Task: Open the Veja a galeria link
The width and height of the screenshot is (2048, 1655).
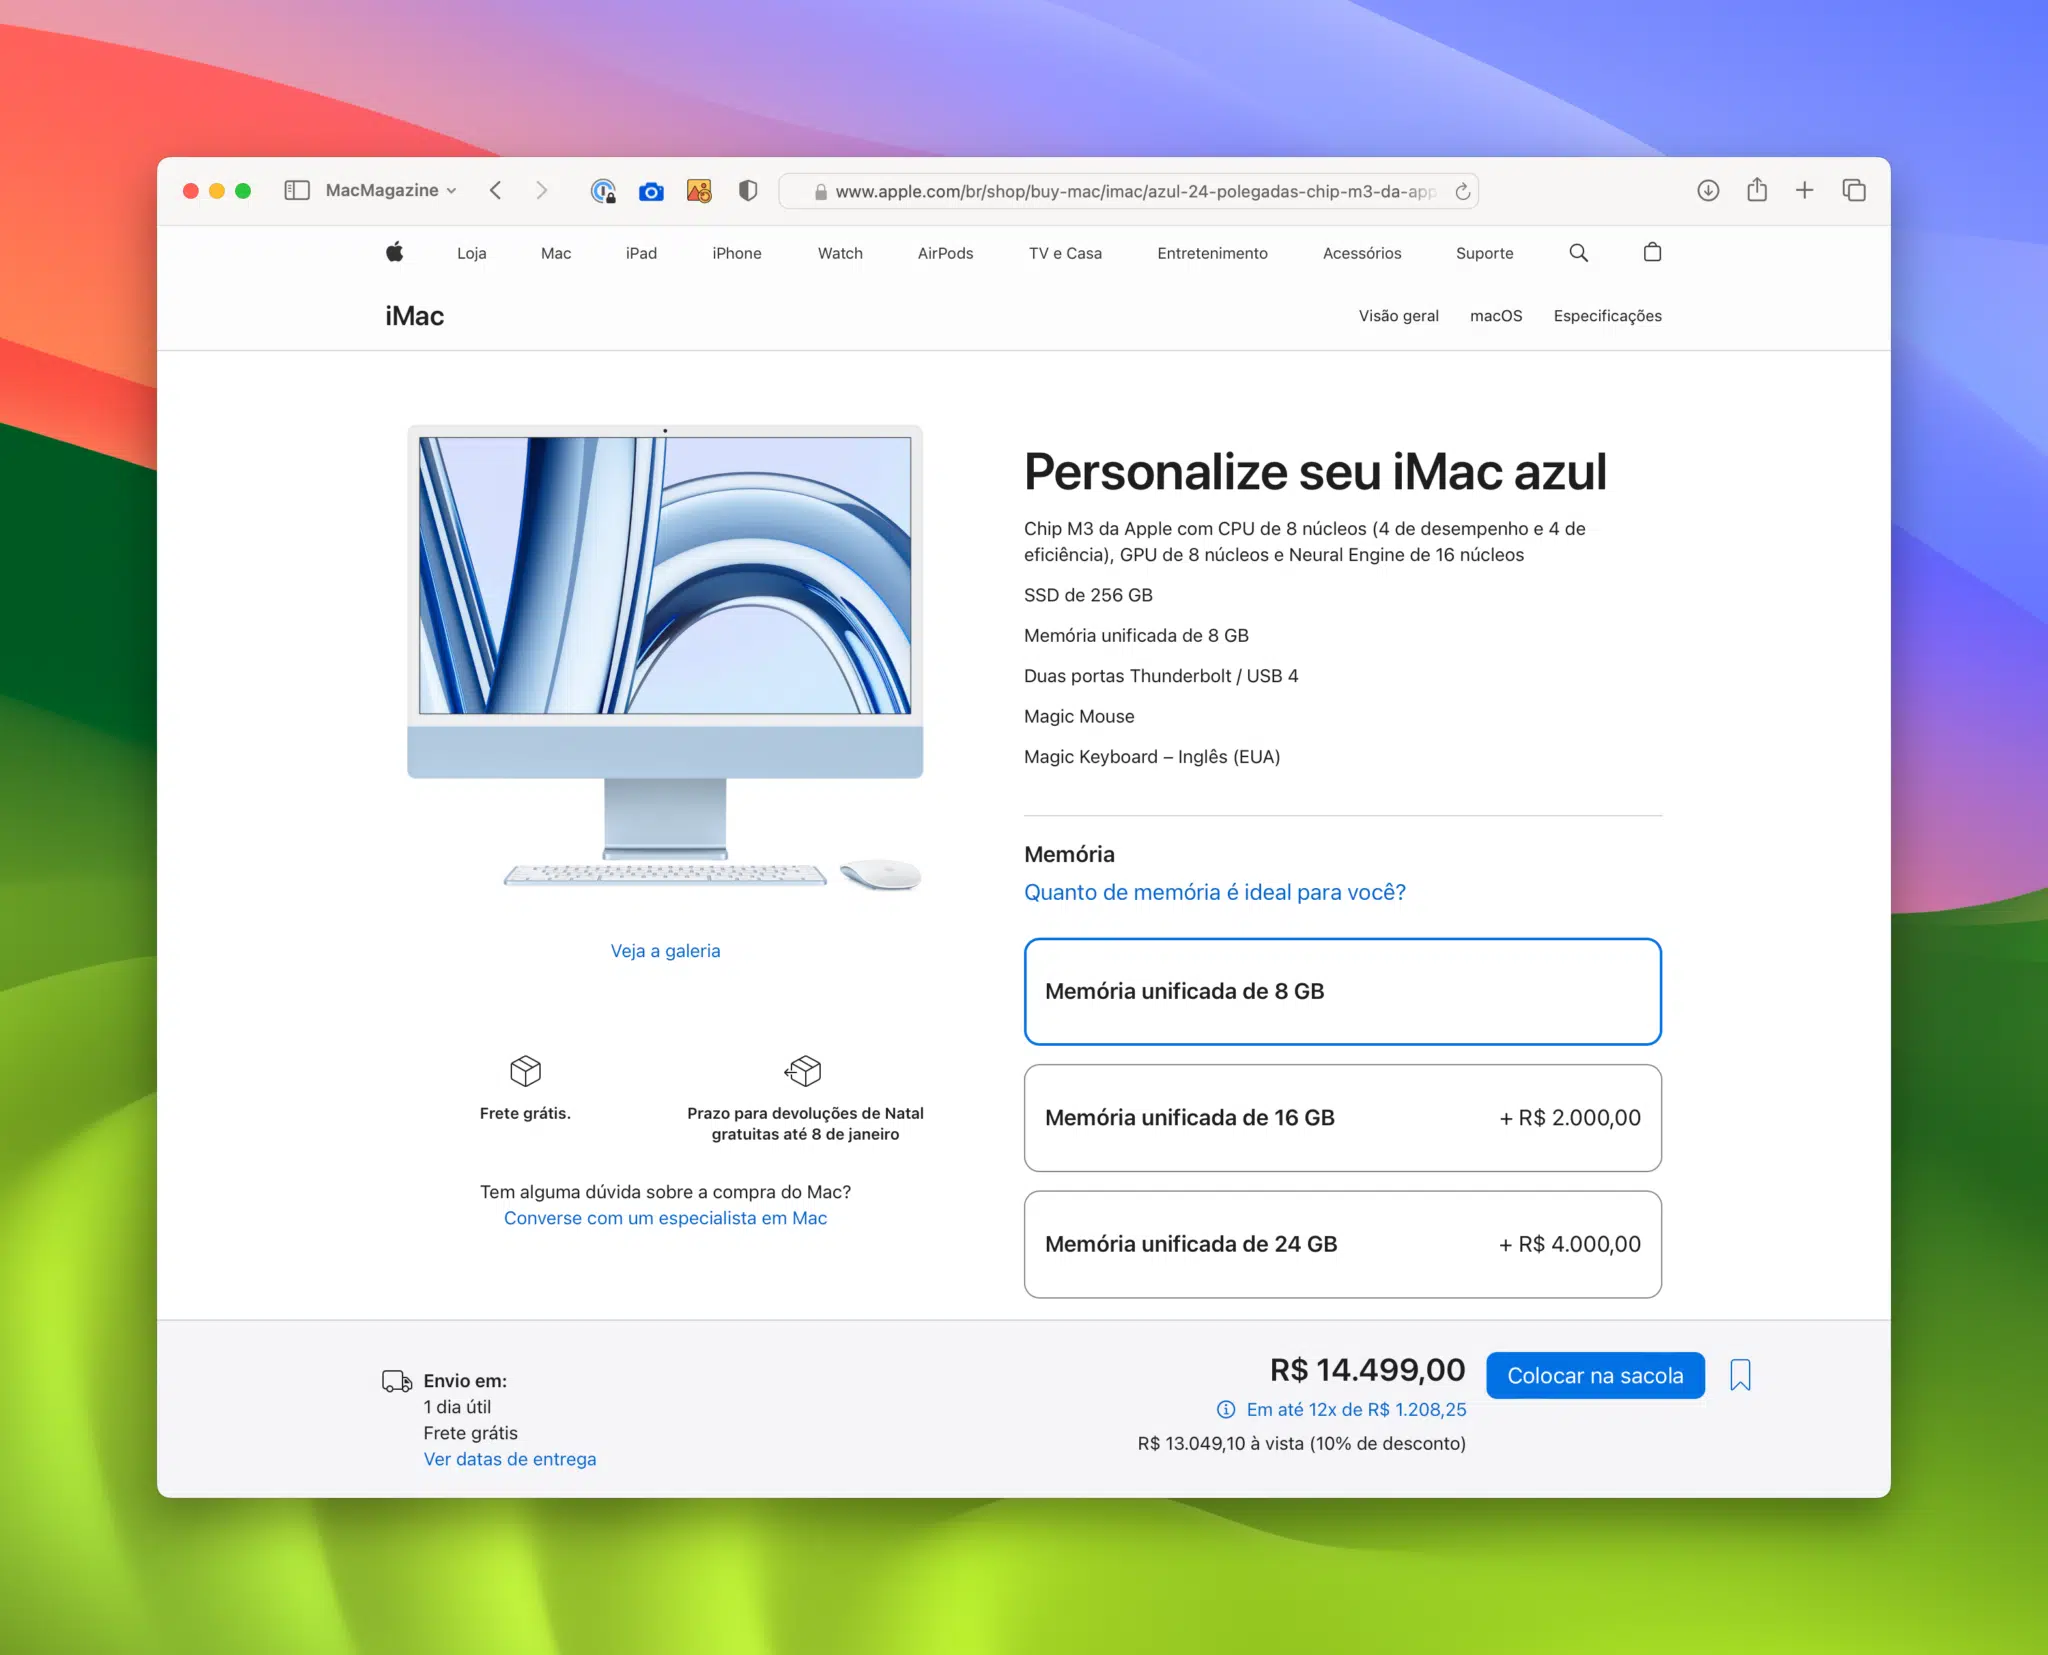Action: click(x=665, y=951)
